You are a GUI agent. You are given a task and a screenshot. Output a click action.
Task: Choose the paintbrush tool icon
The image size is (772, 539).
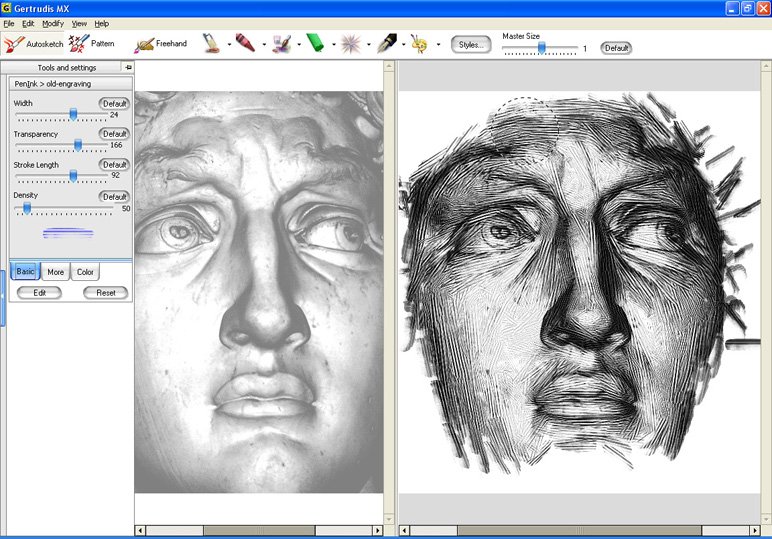[281, 44]
